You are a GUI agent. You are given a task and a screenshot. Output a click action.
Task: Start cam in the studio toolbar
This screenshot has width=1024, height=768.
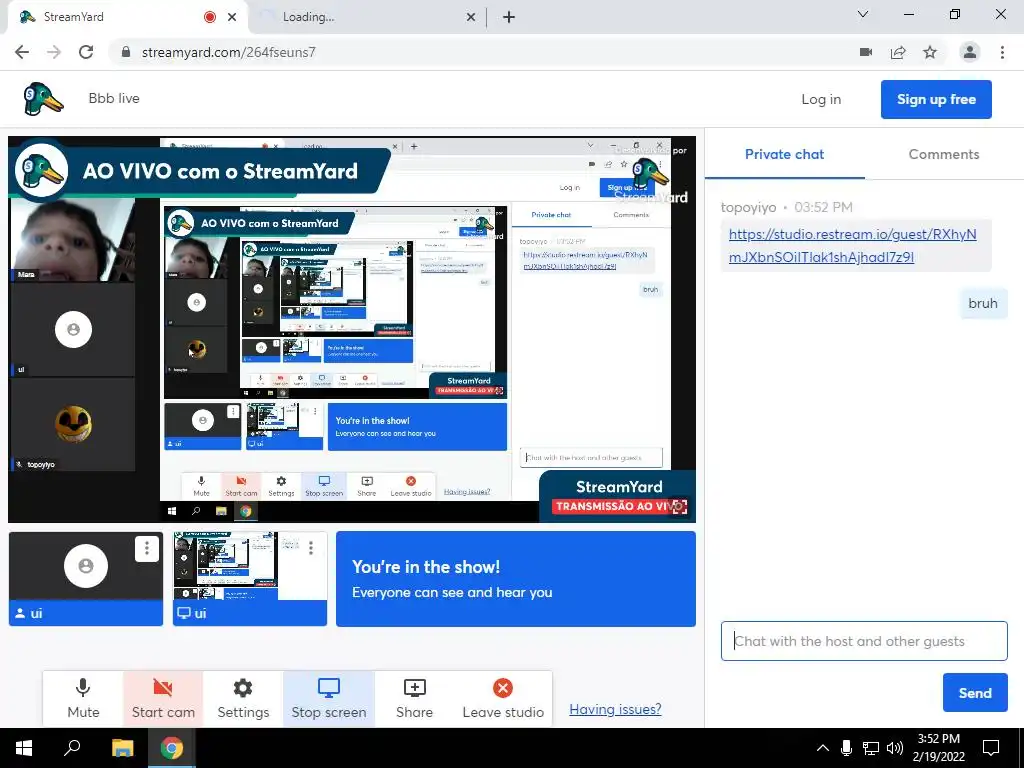click(163, 698)
